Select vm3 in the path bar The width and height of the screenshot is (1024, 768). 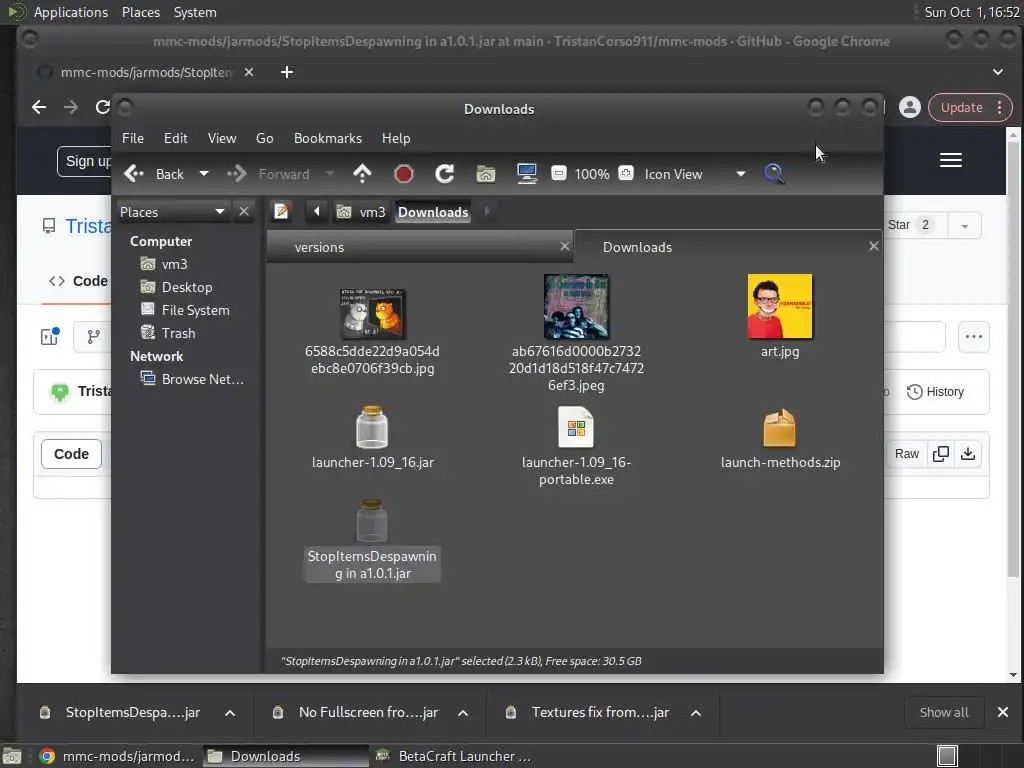pyautogui.click(x=361, y=212)
